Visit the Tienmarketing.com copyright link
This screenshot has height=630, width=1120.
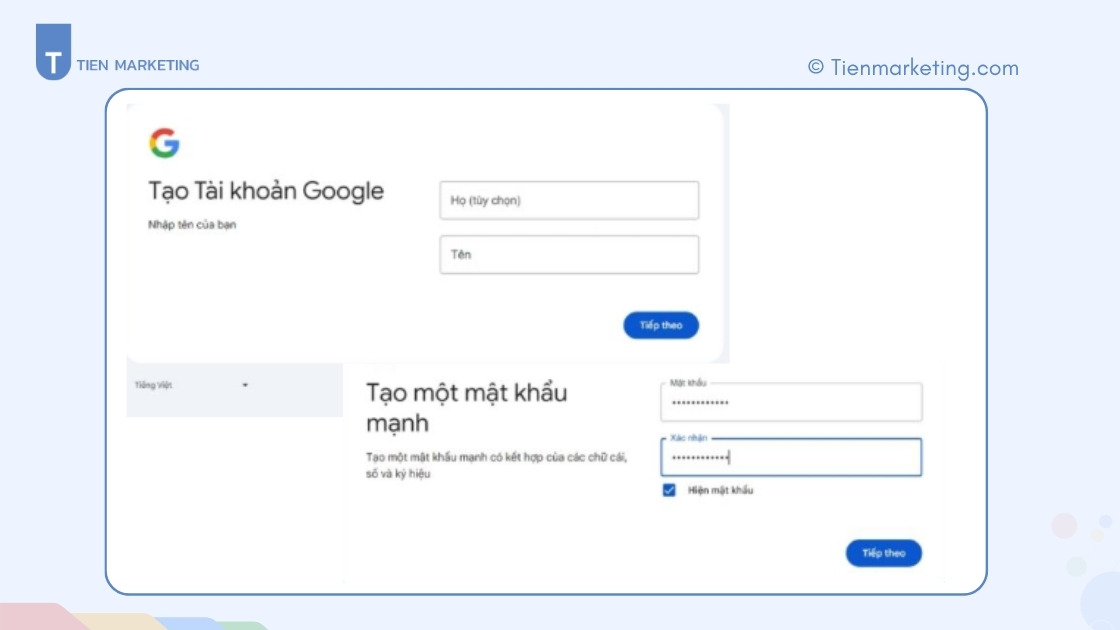(916, 68)
